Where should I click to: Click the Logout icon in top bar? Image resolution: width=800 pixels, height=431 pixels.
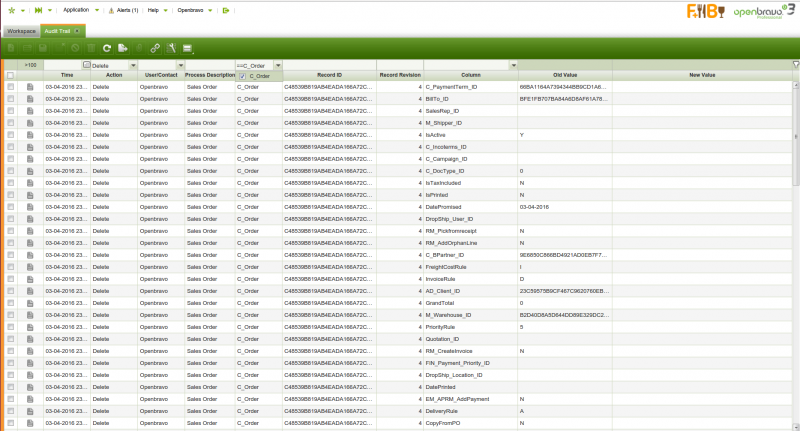[x=226, y=10]
